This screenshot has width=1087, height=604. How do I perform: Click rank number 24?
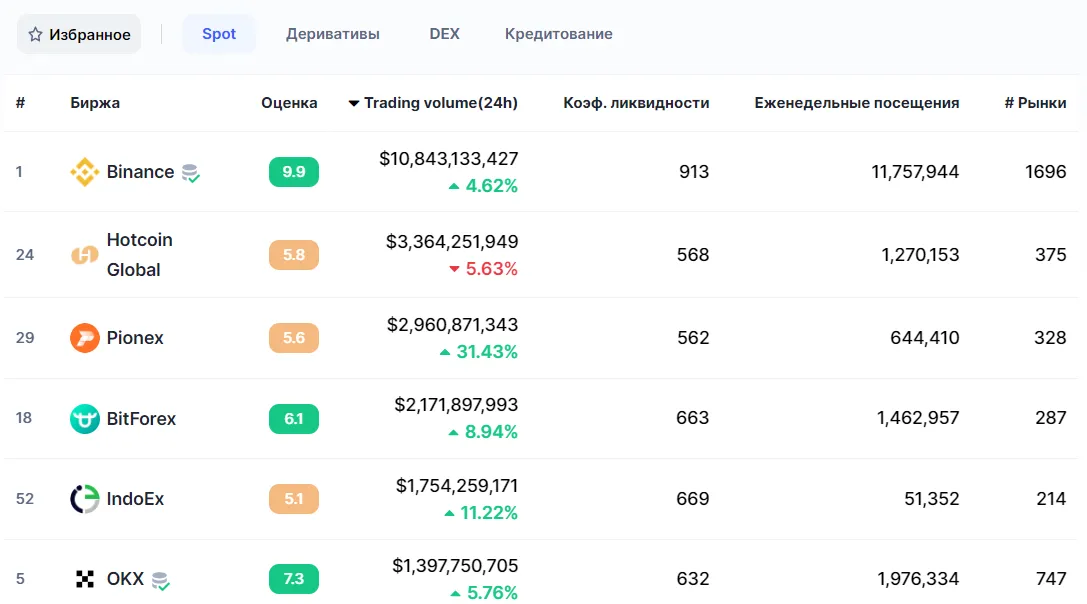point(25,254)
